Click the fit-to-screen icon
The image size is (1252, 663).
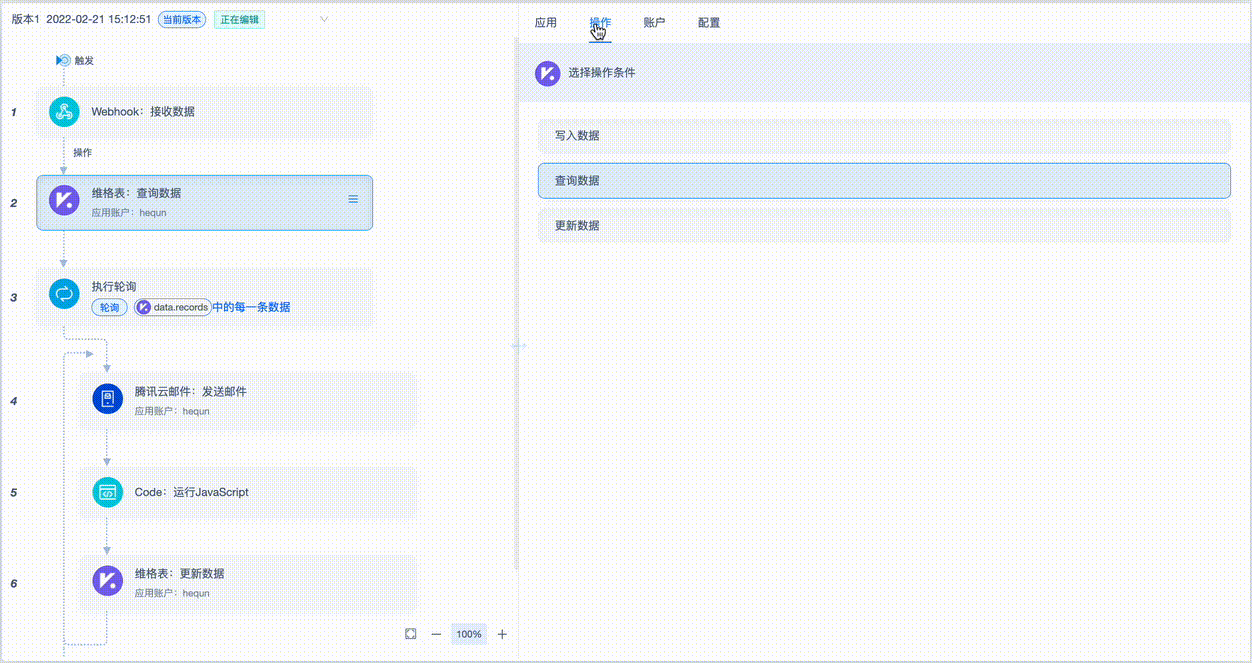[411, 634]
